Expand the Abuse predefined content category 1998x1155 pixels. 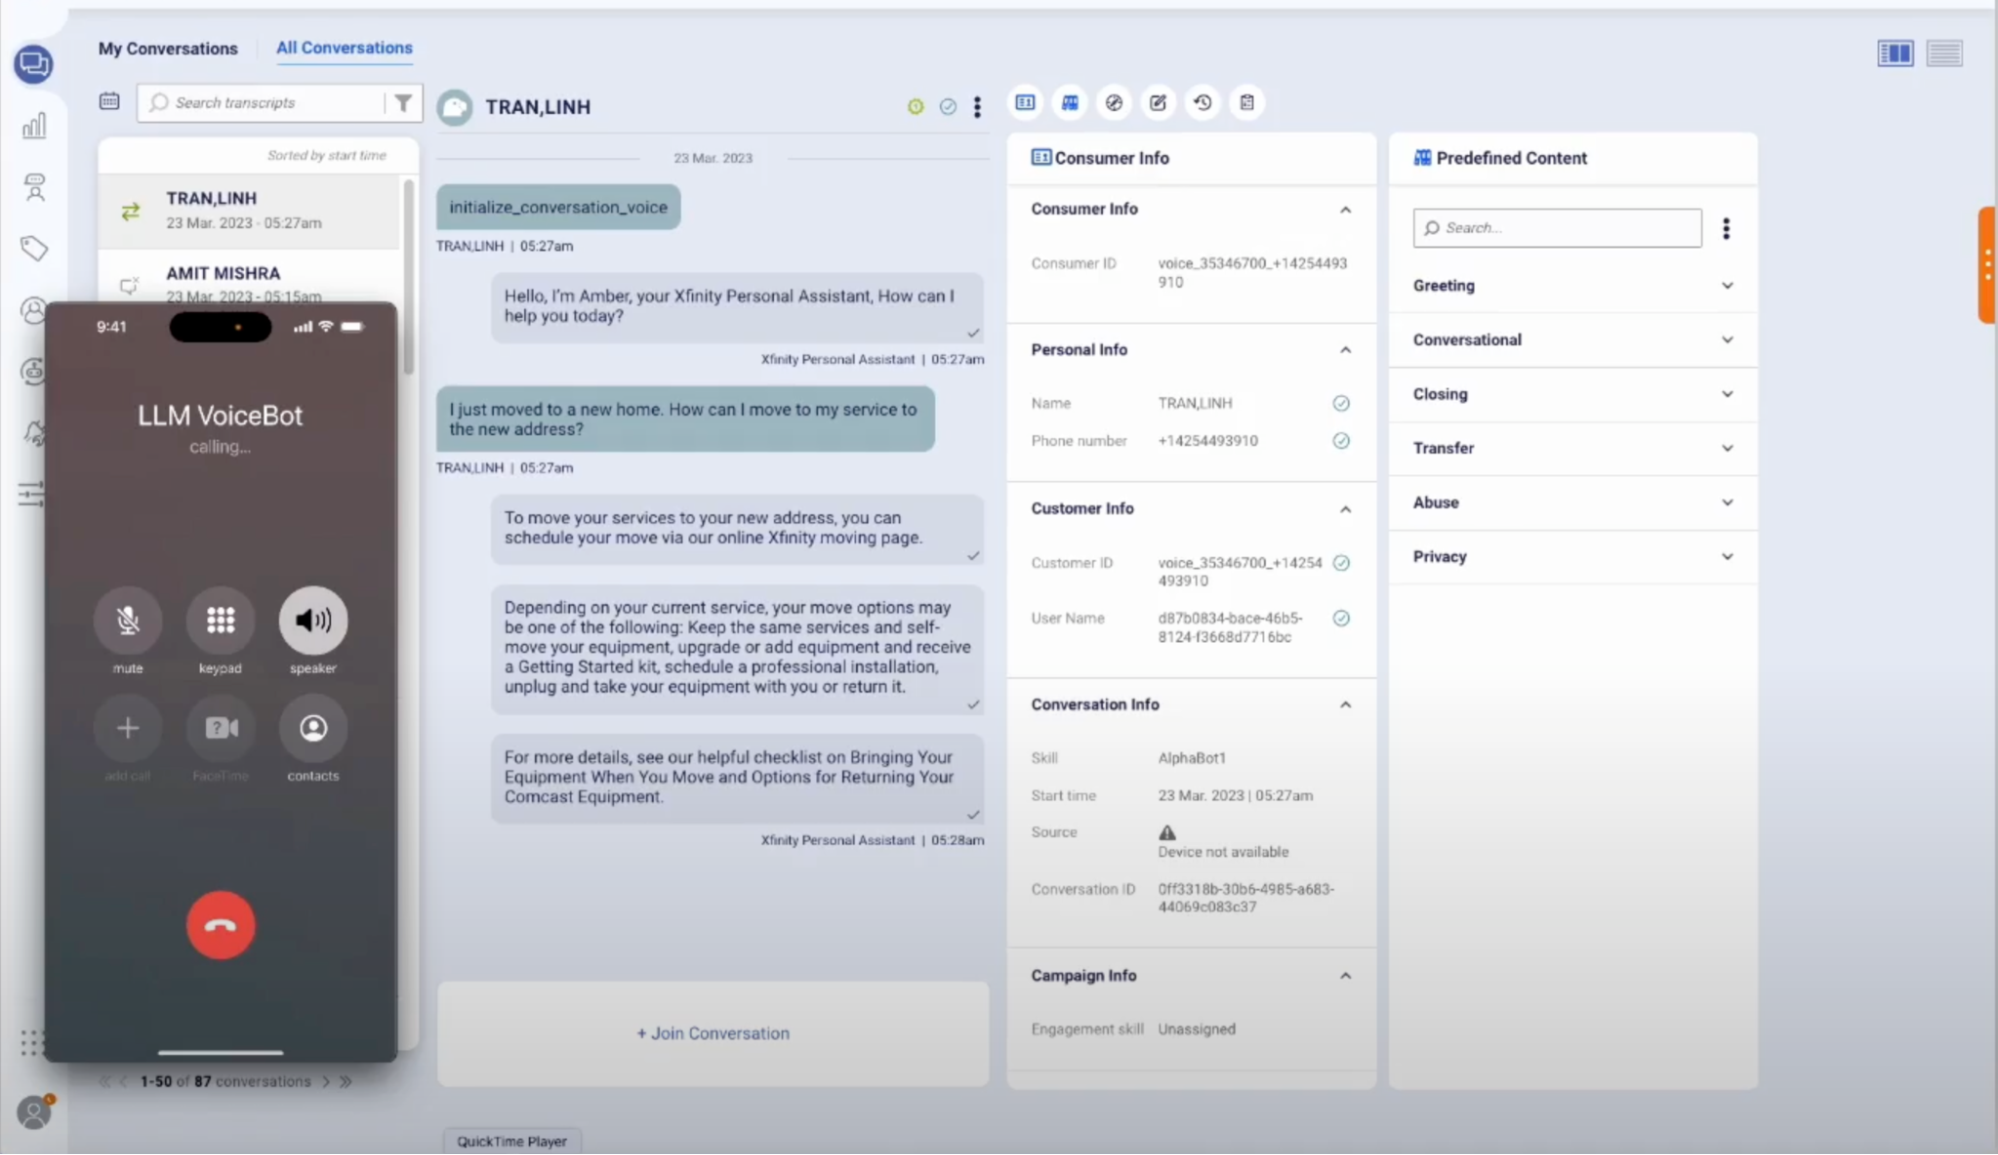click(1572, 503)
